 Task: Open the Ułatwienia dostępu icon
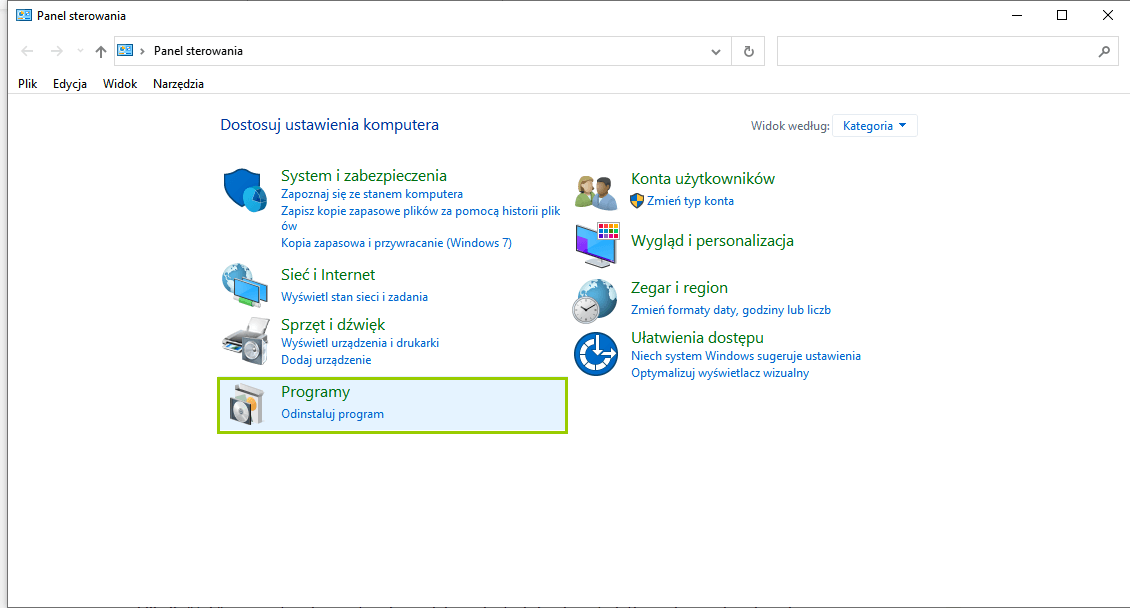click(x=596, y=354)
